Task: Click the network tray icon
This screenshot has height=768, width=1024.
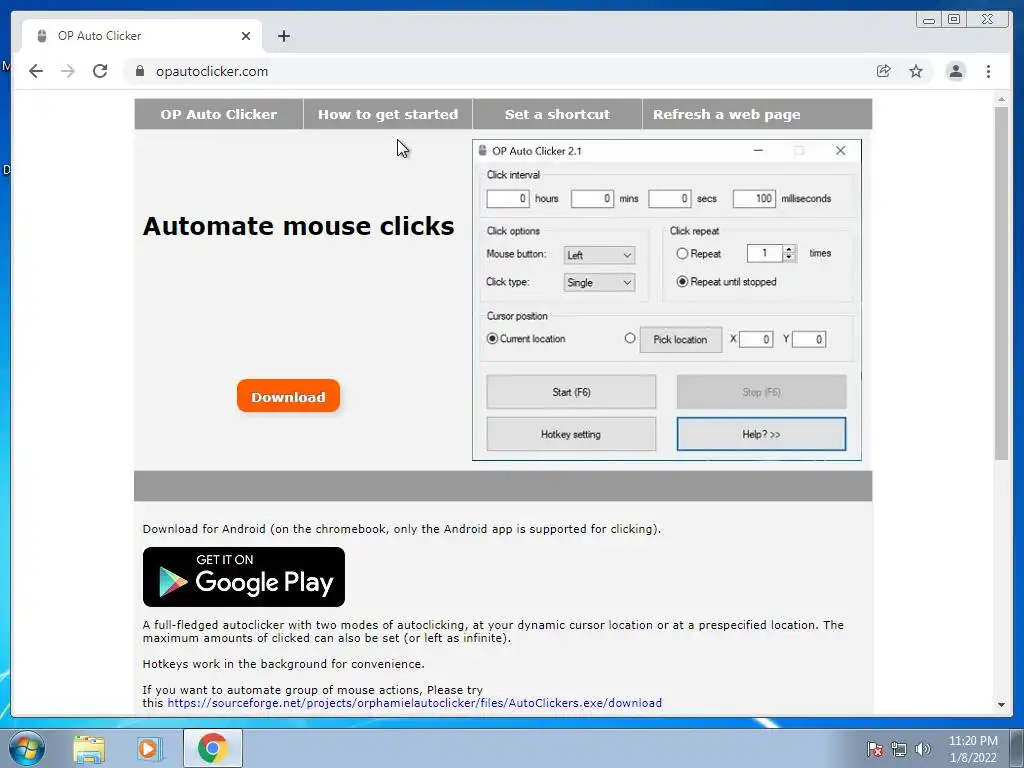Action: click(x=899, y=749)
